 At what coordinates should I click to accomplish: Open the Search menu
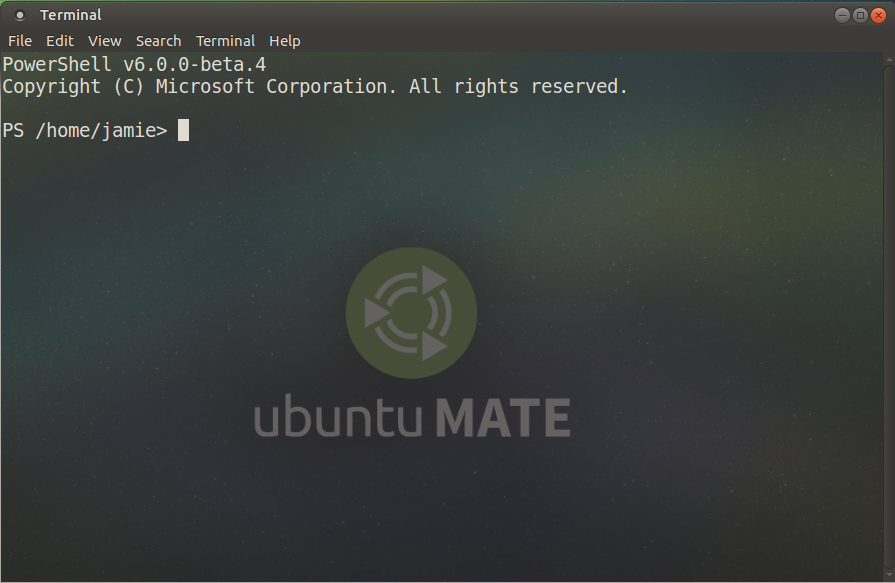[158, 41]
